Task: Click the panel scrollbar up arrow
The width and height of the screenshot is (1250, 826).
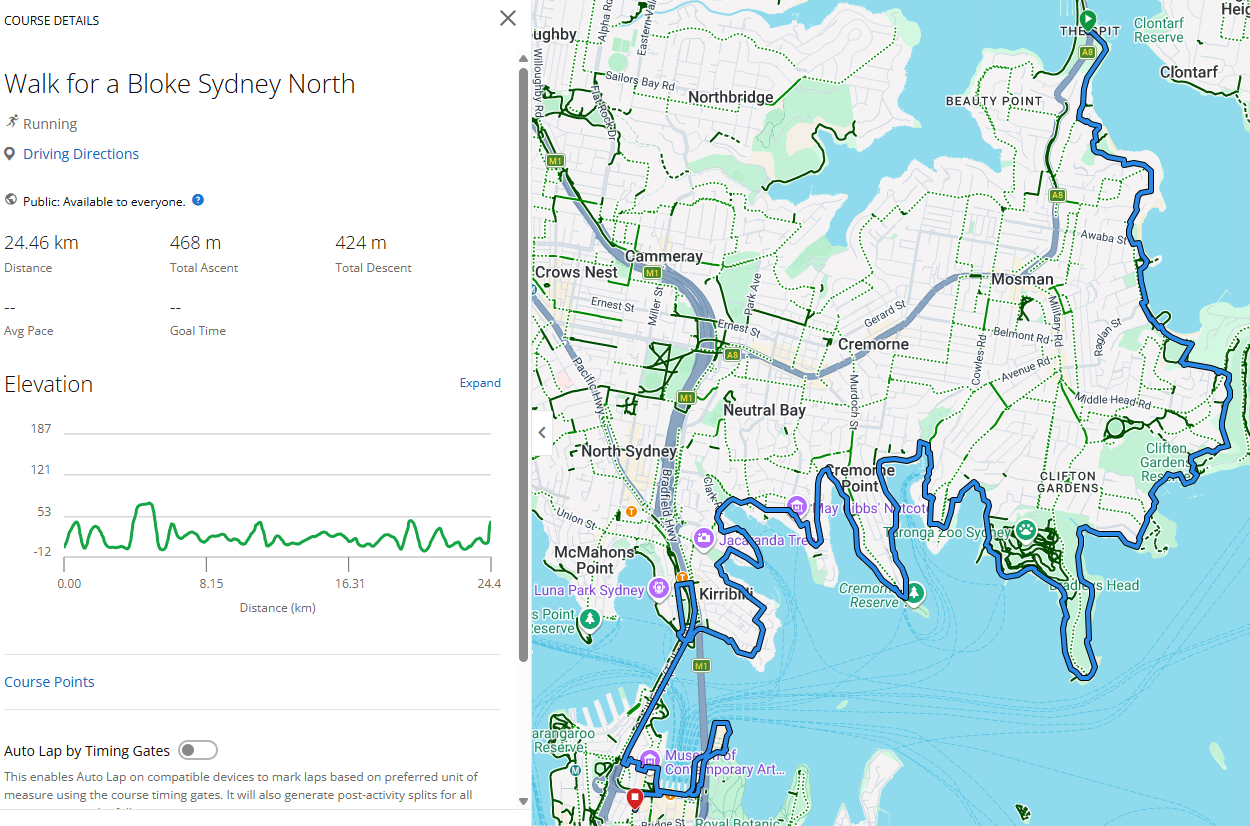Action: tap(523, 59)
